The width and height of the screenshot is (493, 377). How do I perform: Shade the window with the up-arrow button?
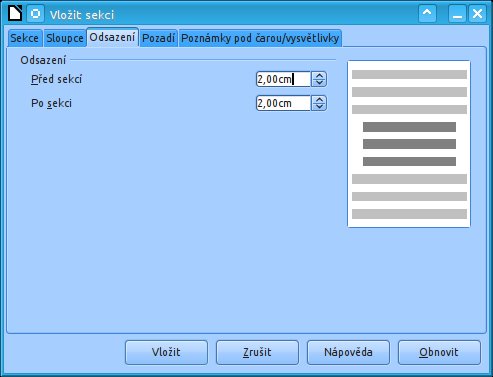click(427, 14)
